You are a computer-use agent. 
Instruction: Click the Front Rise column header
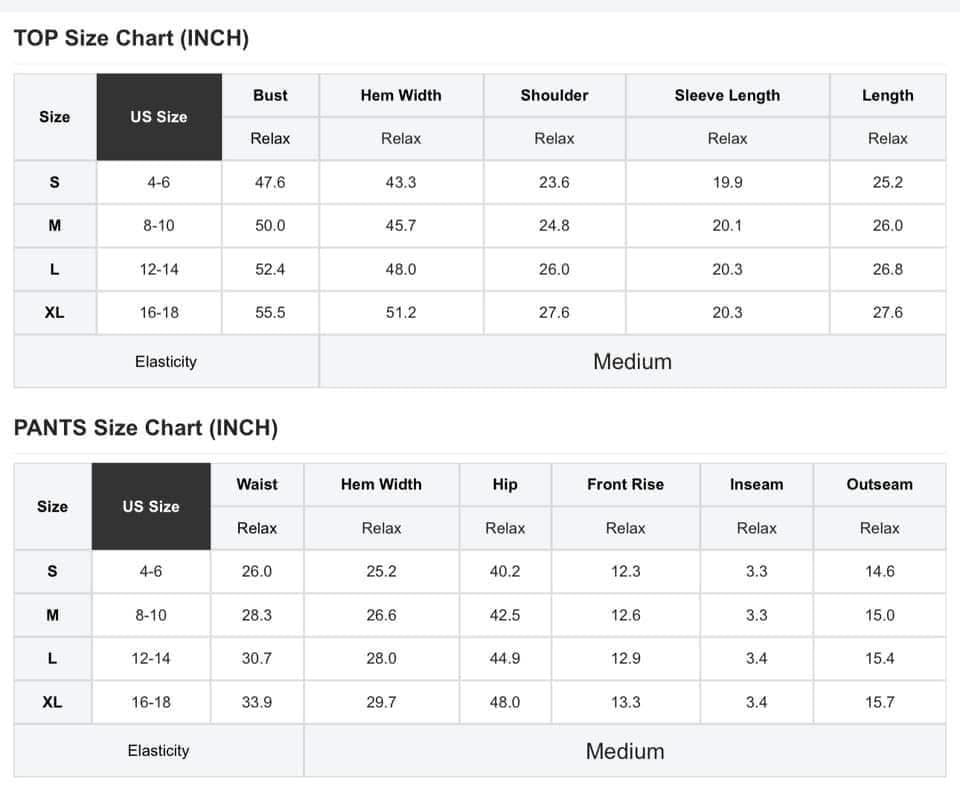tap(625, 484)
